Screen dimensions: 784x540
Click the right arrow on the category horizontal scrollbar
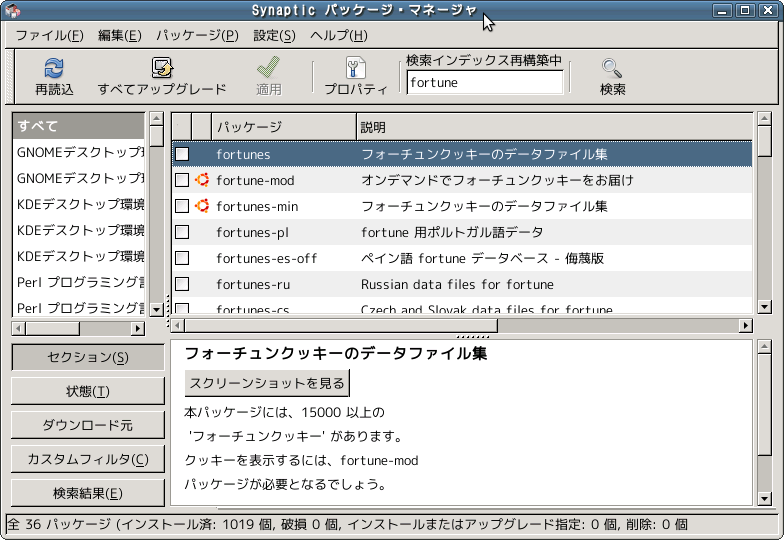coord(138,328)
